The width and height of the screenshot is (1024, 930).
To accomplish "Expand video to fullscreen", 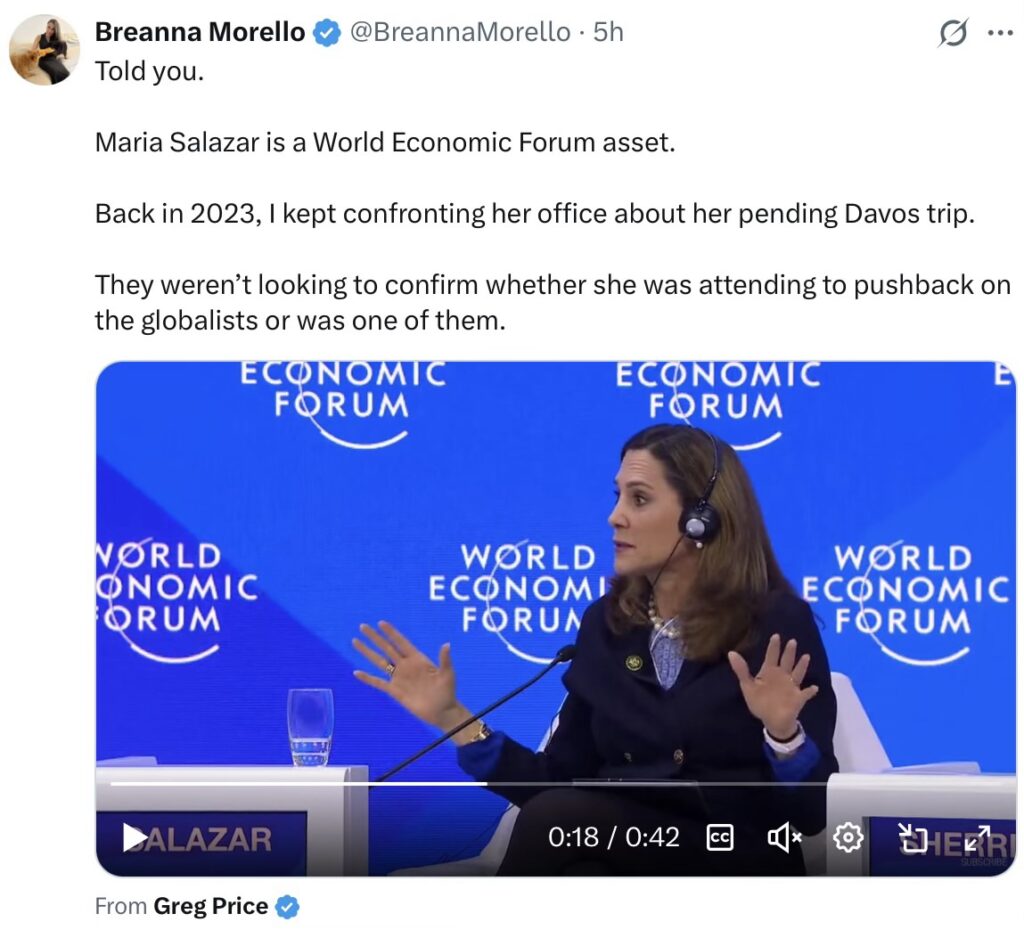I will point(977,838).
